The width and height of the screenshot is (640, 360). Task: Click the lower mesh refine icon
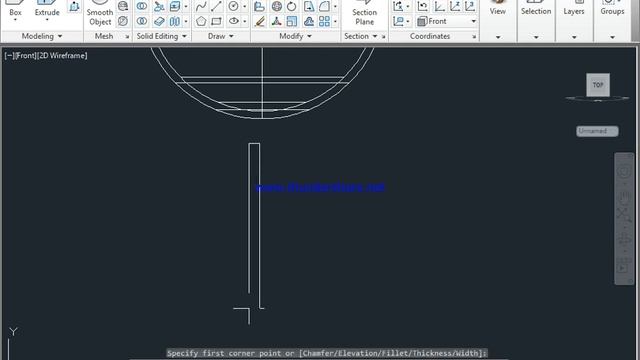pyautogui.click(x=123, y=21)
